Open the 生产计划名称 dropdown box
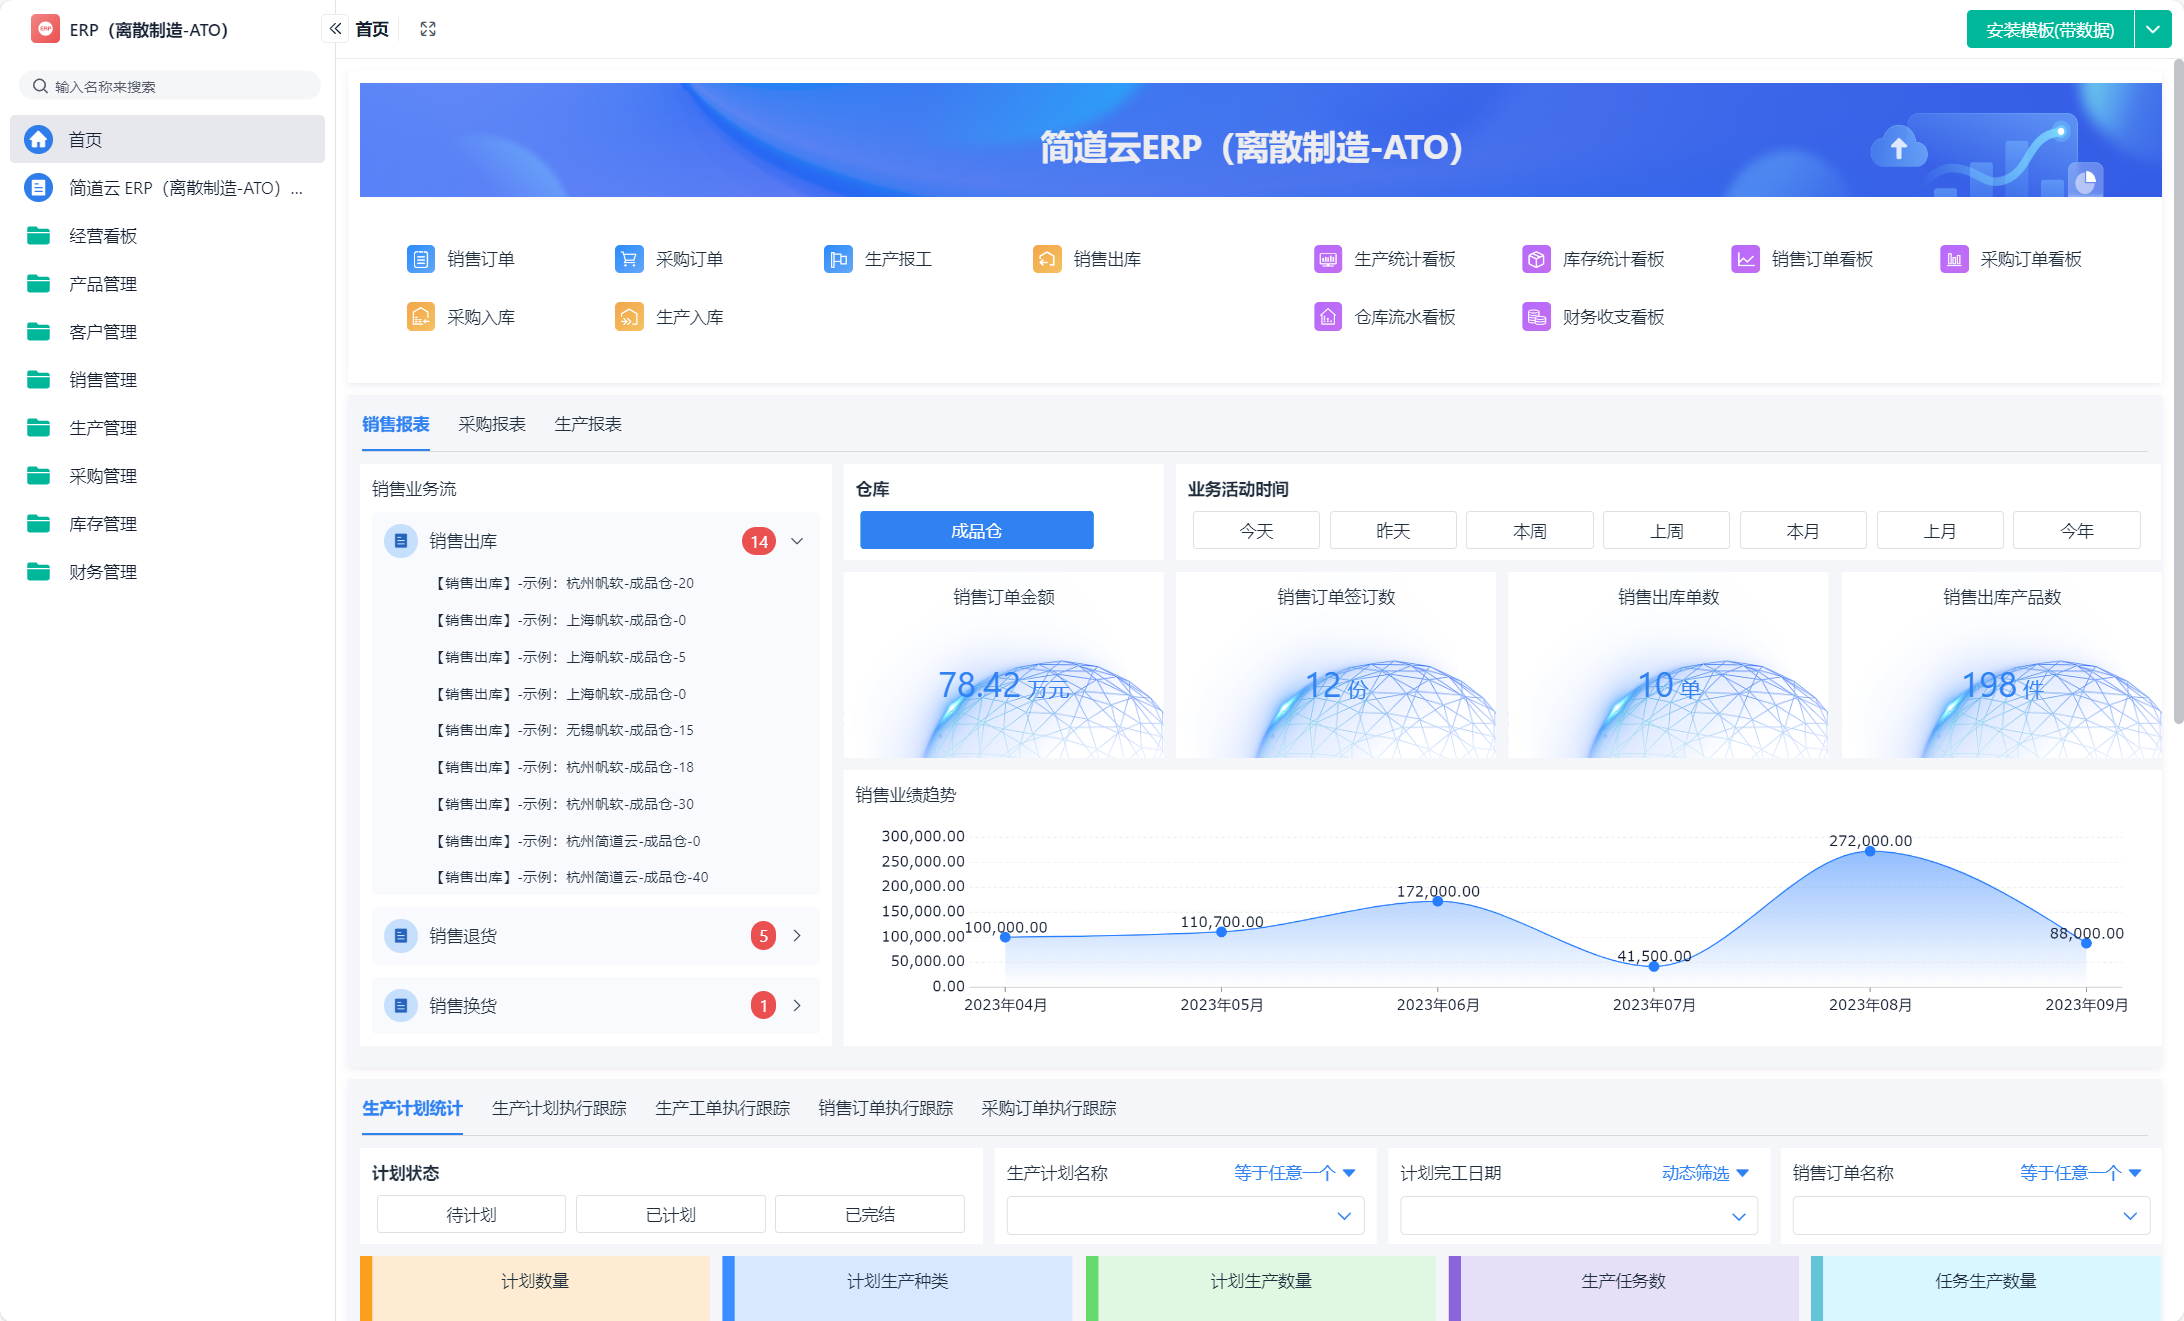This screenshot has height=1321, width=2184. click(1185, 1216)
